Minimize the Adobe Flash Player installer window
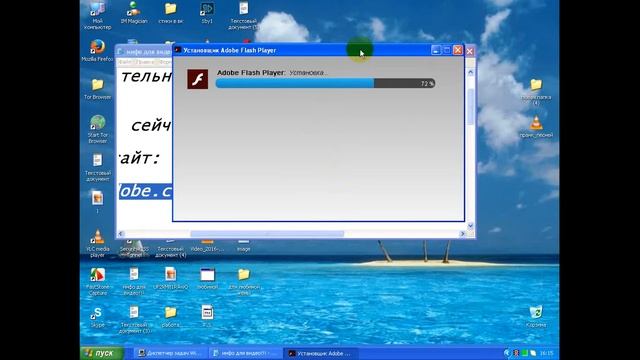The image size is (640, 360). click(436, 50)
